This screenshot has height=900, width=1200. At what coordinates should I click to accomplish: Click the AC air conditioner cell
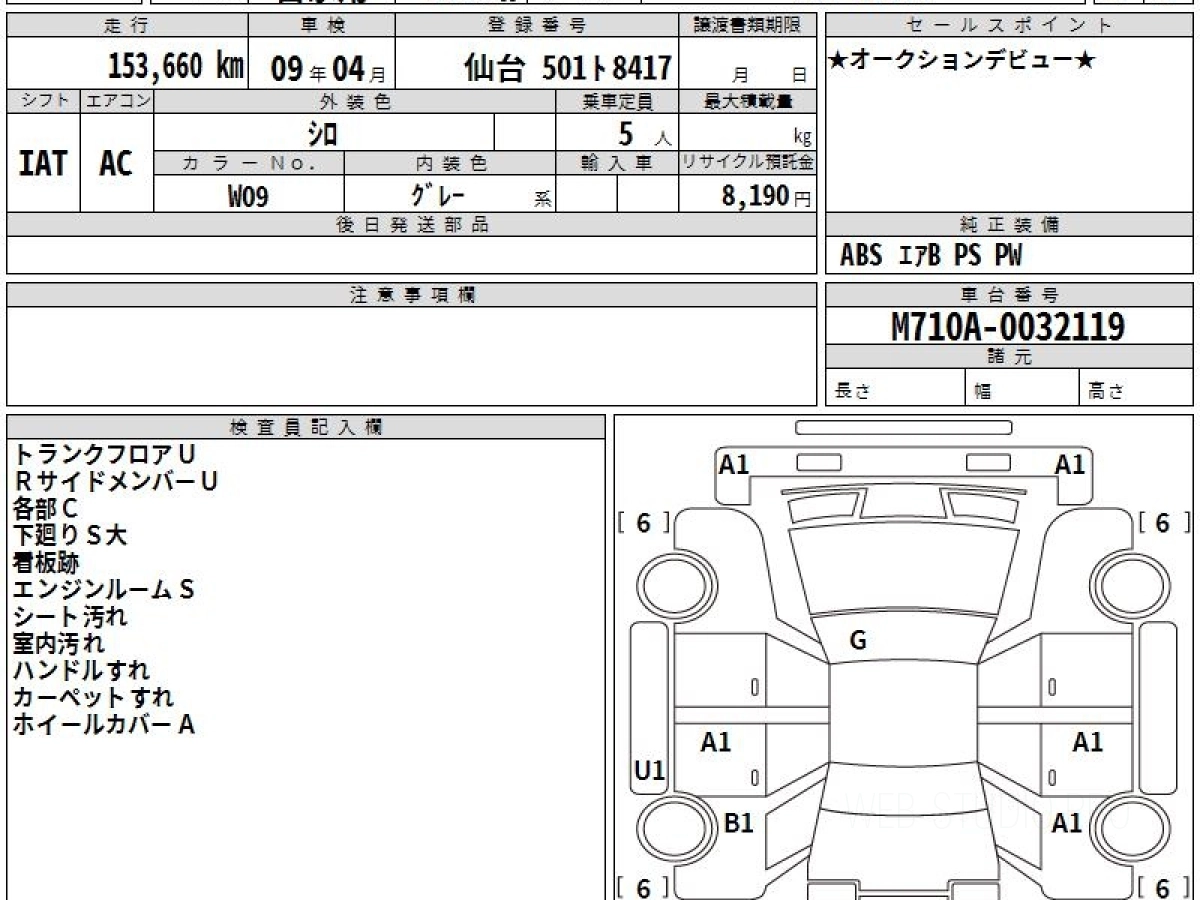click(116, 163)
